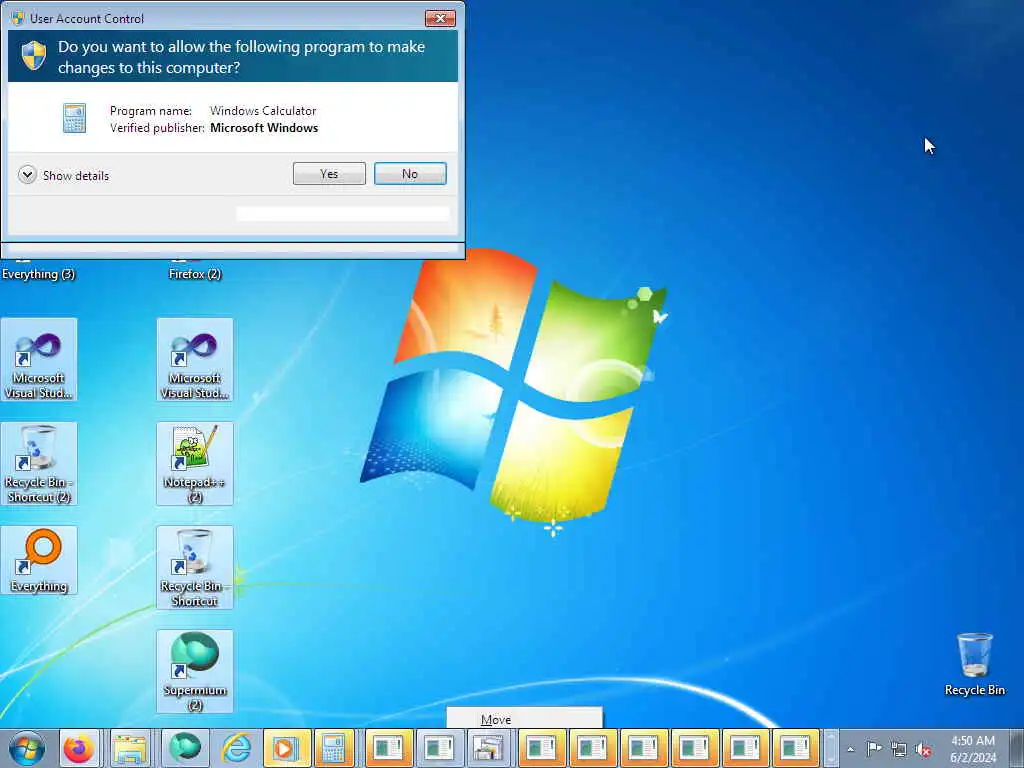1024x768 pixels.
Task: Open the Windows Start menu orb
Action: click(26, 748)
